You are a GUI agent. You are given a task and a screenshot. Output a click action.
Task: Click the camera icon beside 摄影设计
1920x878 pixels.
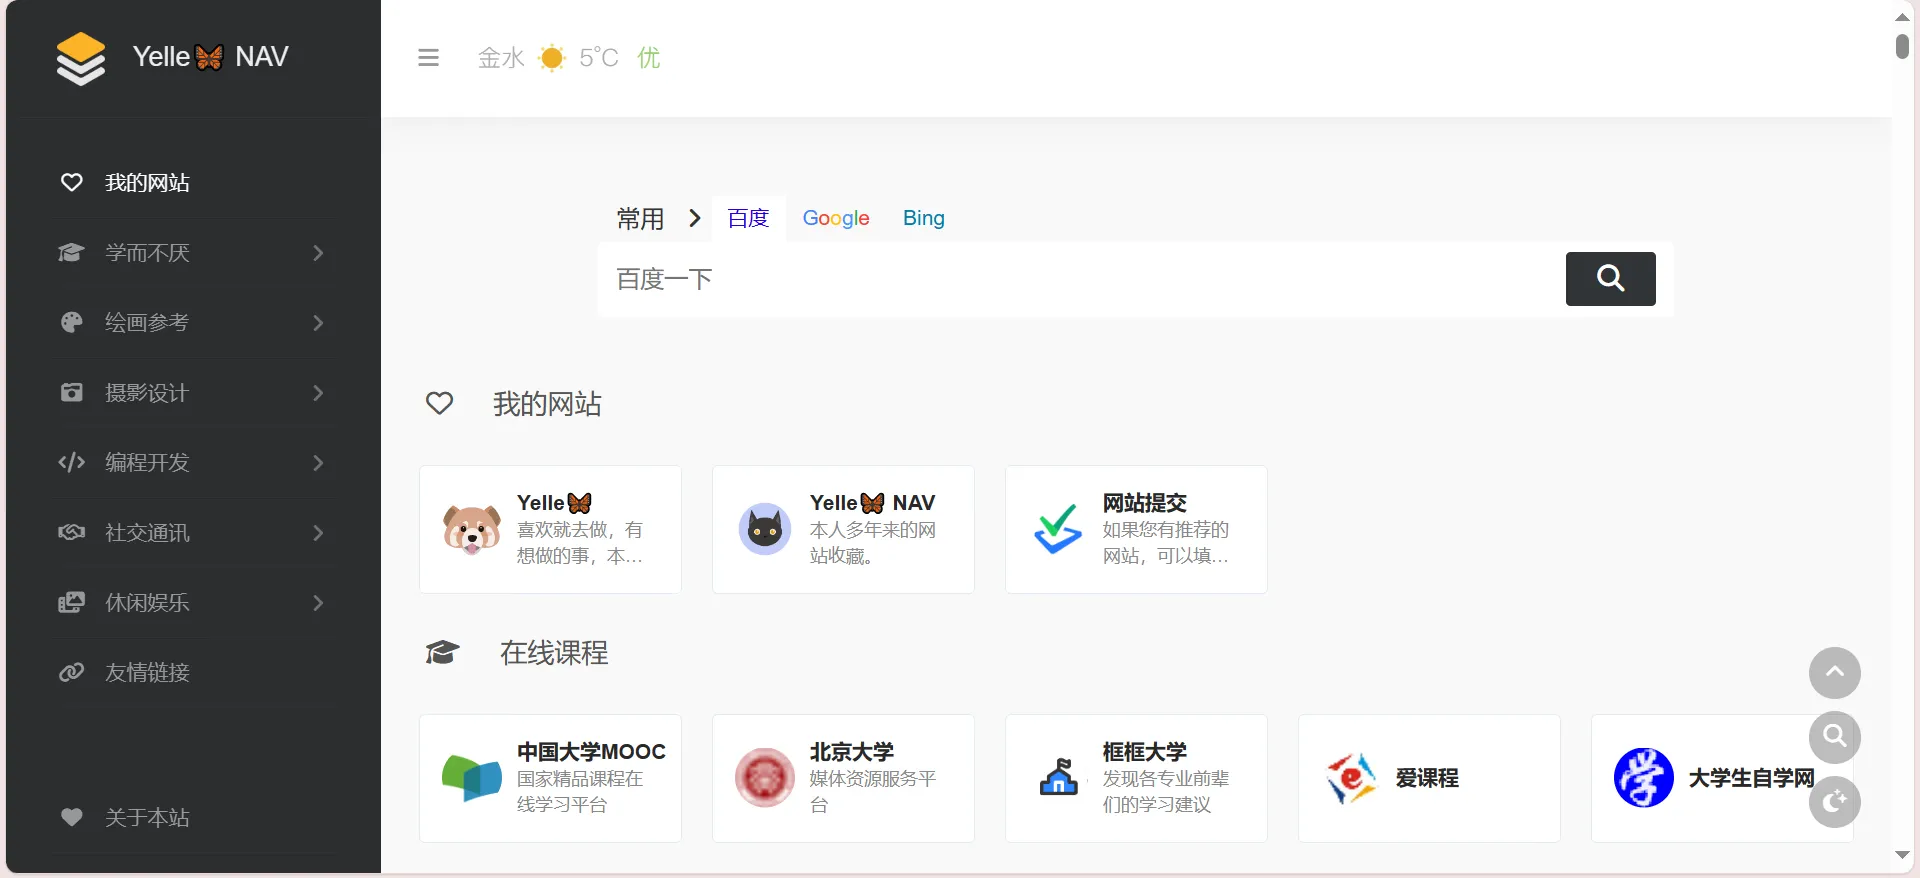pos(71,392)
